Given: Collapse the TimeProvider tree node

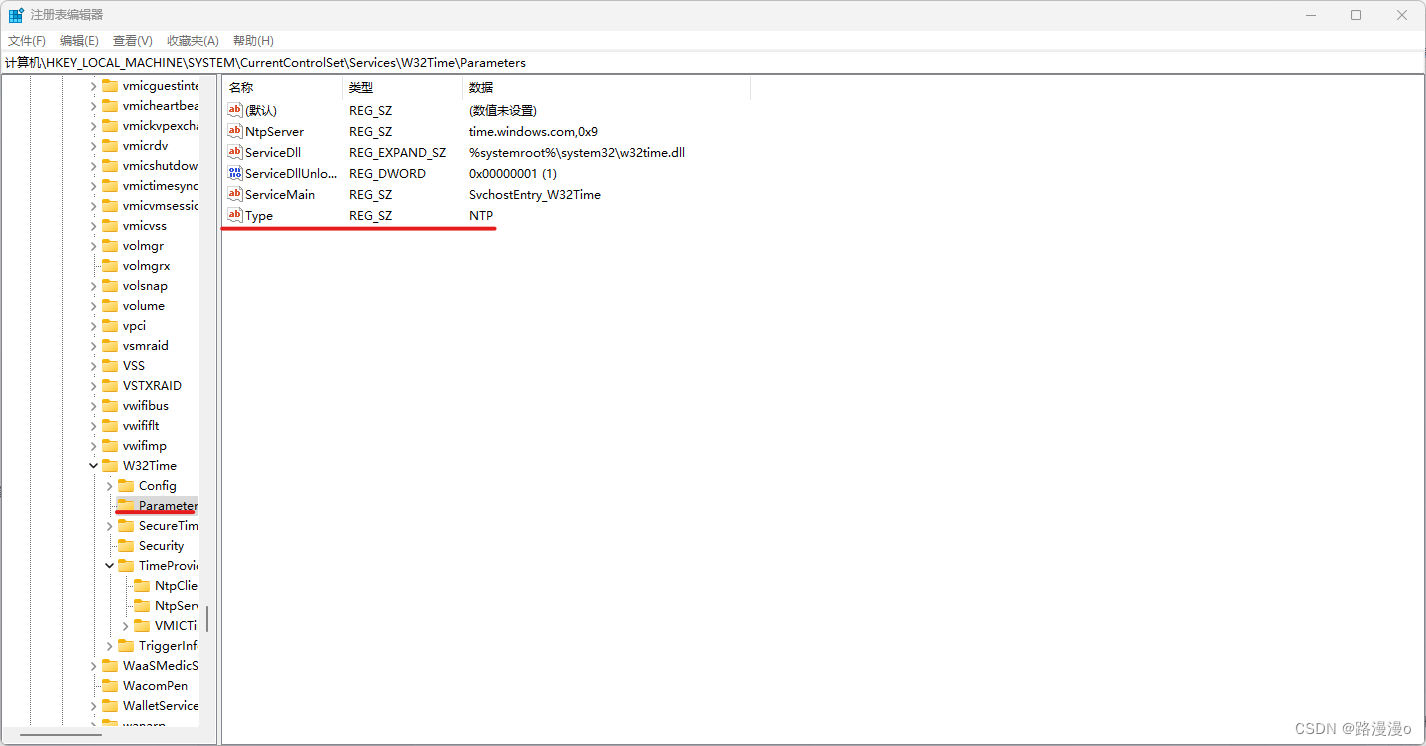Looking at the screenshot, I should tap(109, 565).
